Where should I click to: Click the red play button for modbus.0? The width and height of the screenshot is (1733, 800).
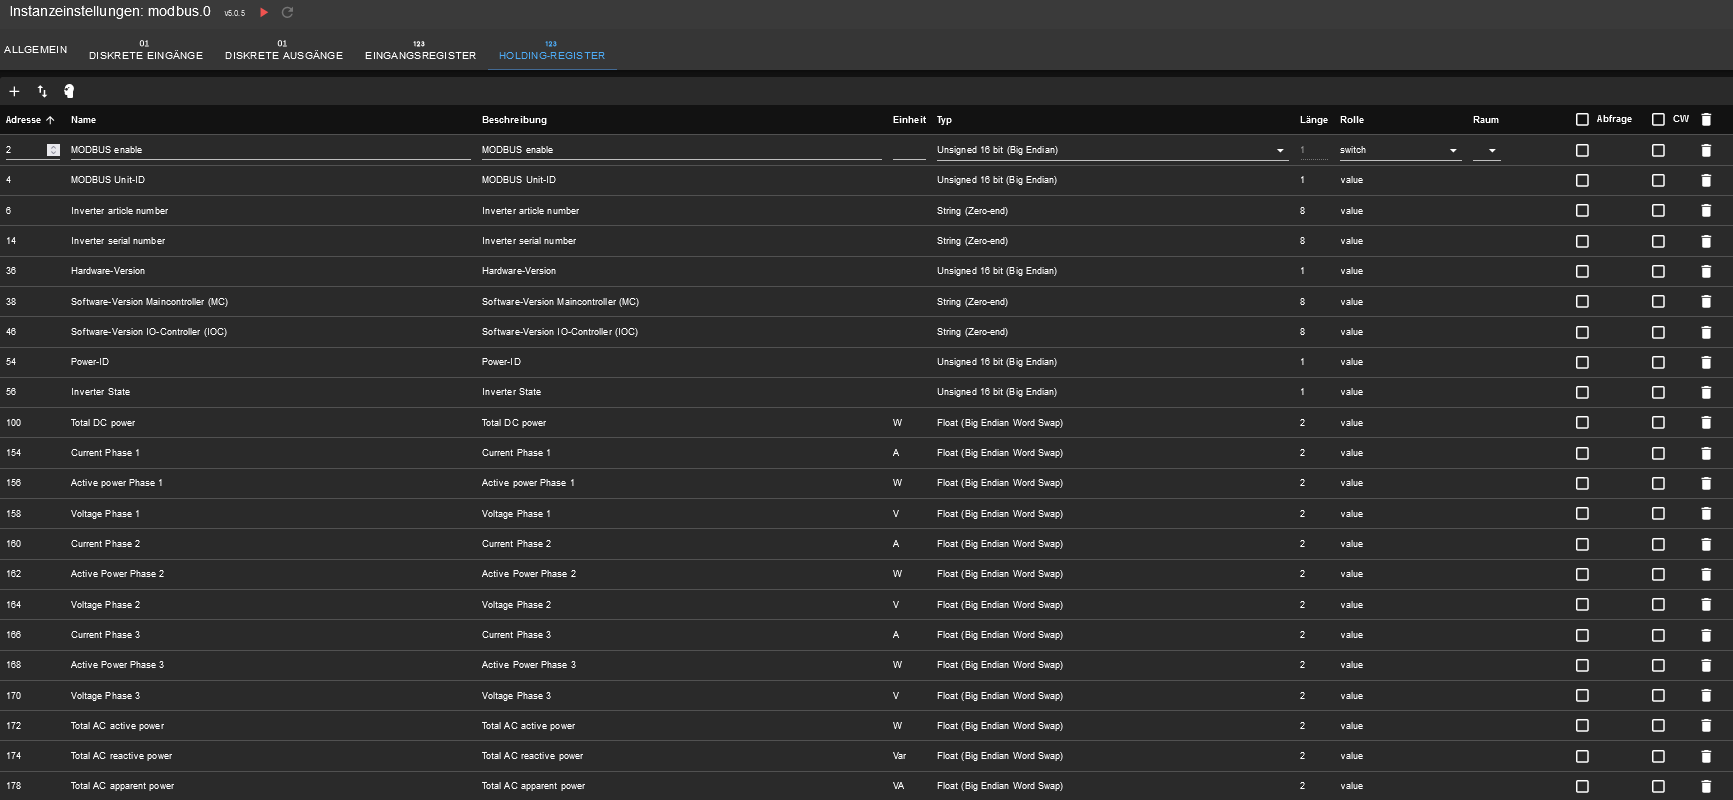click(x=264, y=13)
